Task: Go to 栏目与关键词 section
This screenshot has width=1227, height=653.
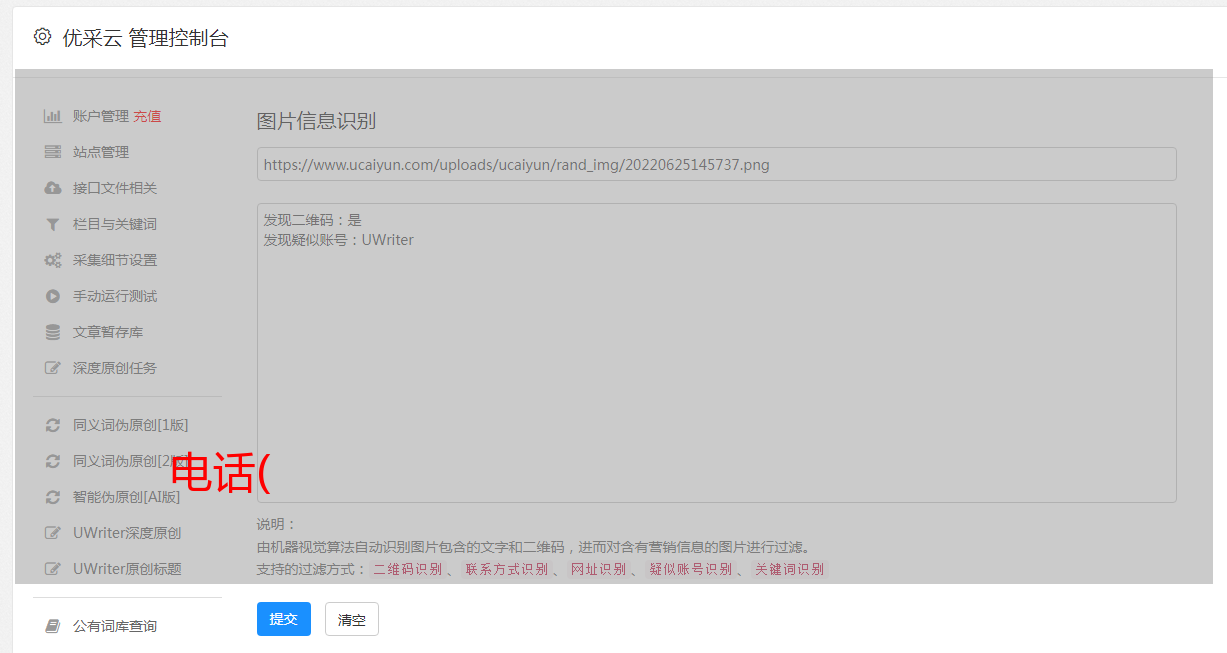Action: pos(115,224)
